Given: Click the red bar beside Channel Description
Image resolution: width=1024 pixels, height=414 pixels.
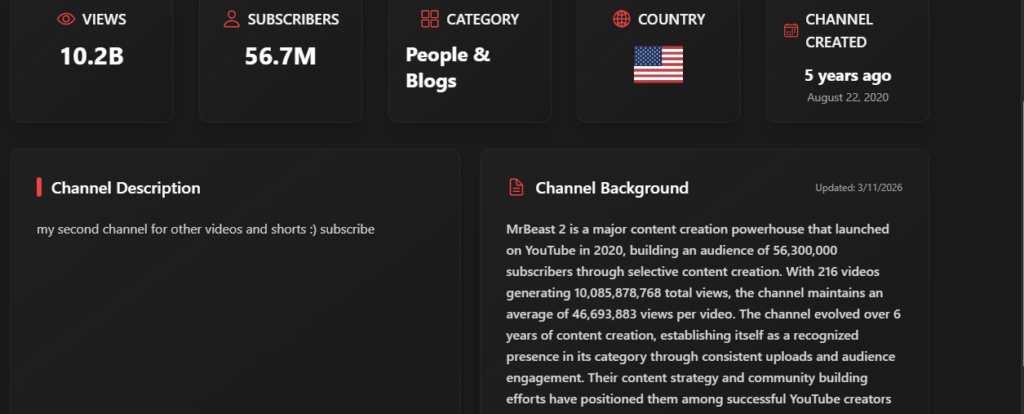Looking at the screenshot, I should 39,188.
